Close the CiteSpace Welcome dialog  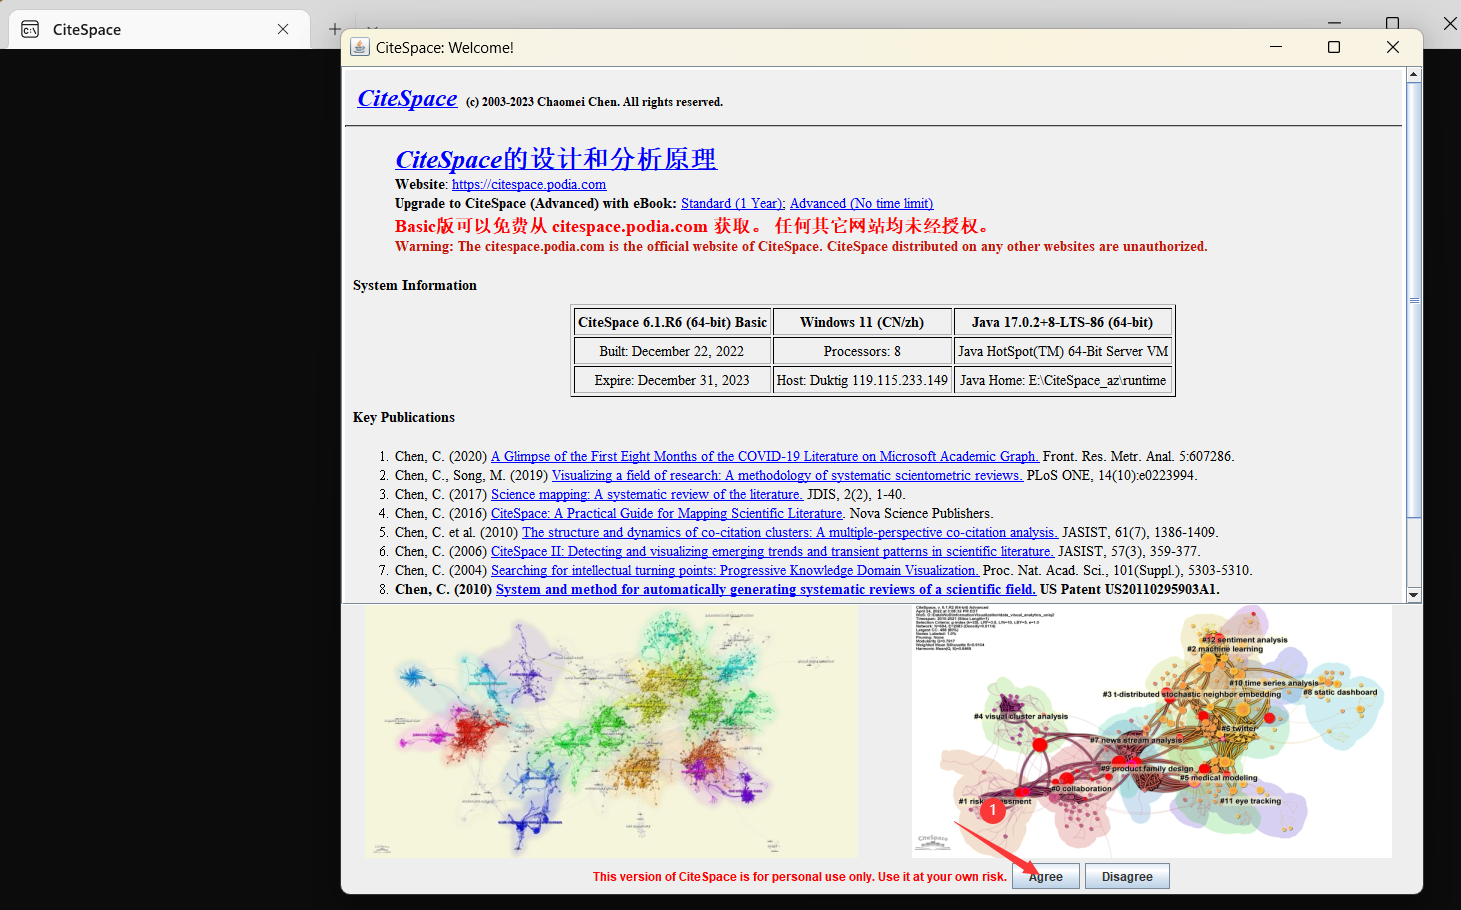click(x=1392, y=47)
